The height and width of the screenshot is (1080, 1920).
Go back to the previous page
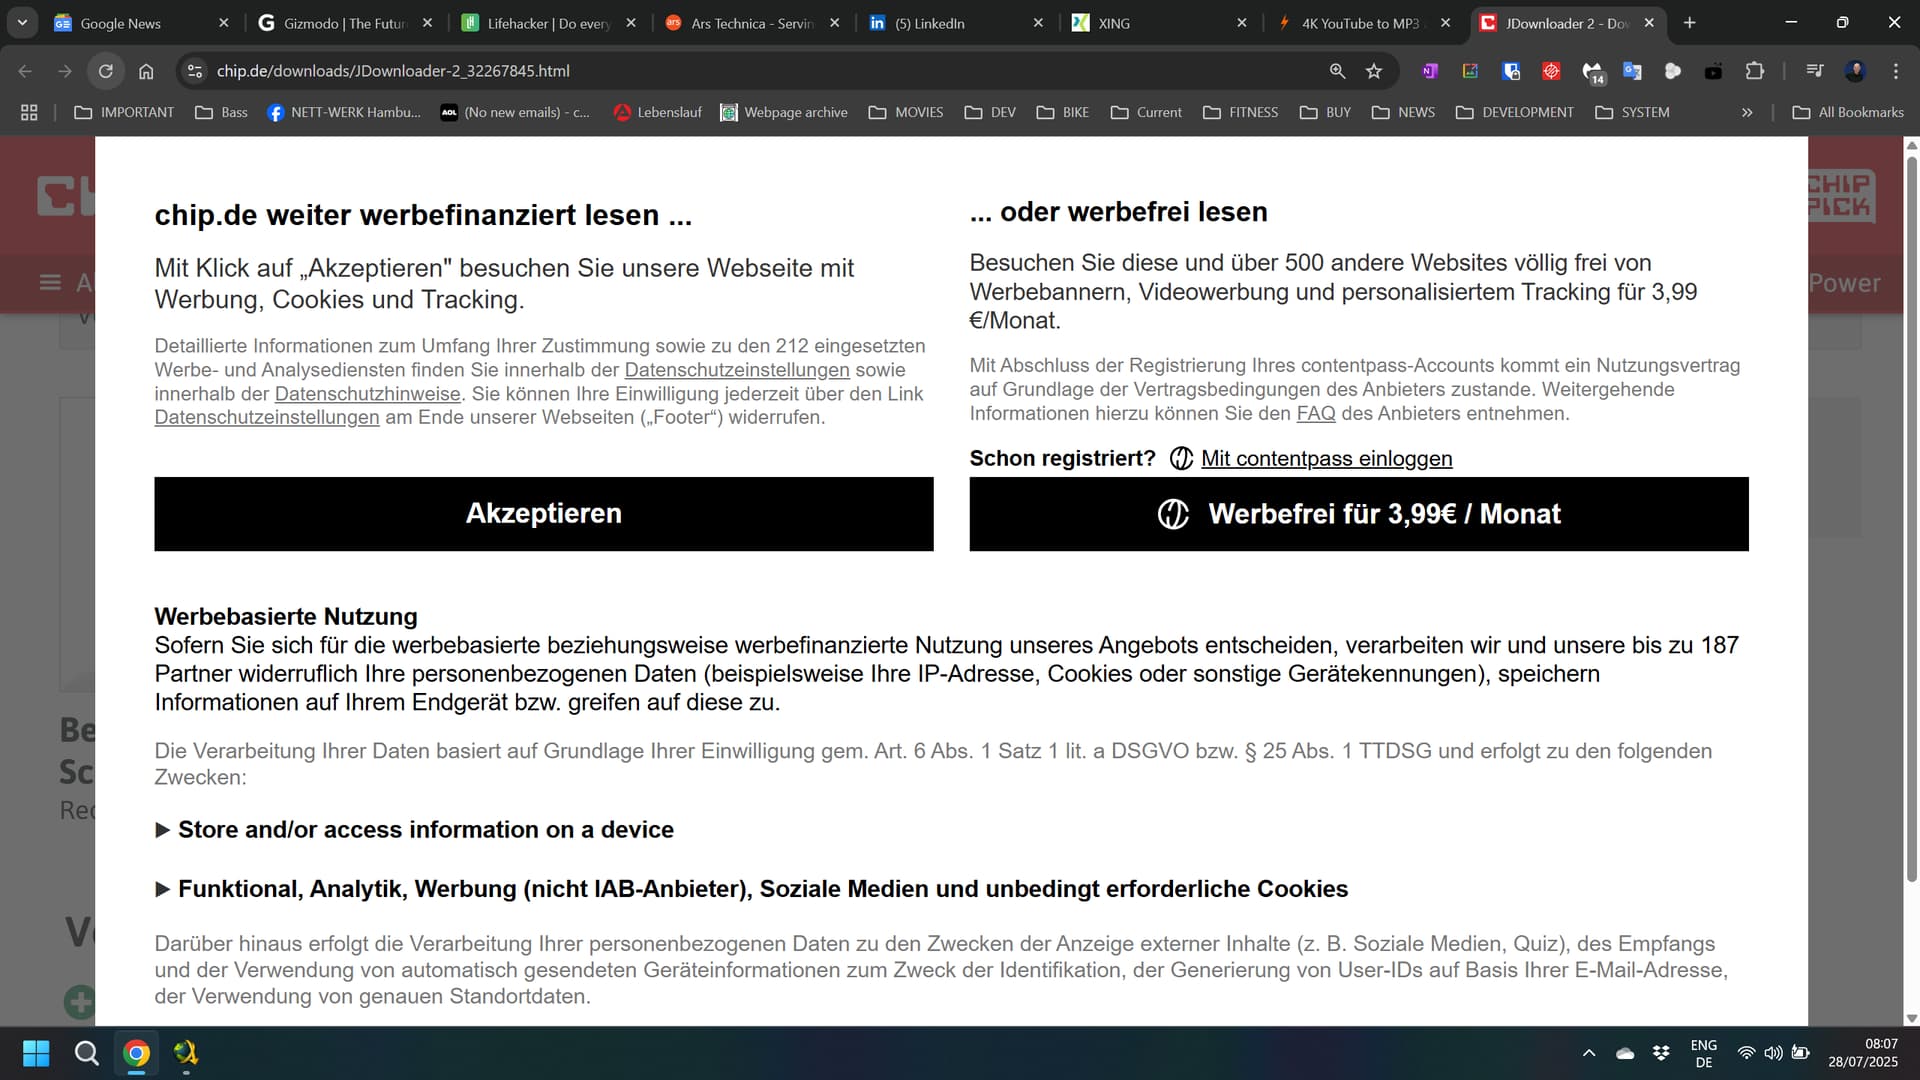25,71
